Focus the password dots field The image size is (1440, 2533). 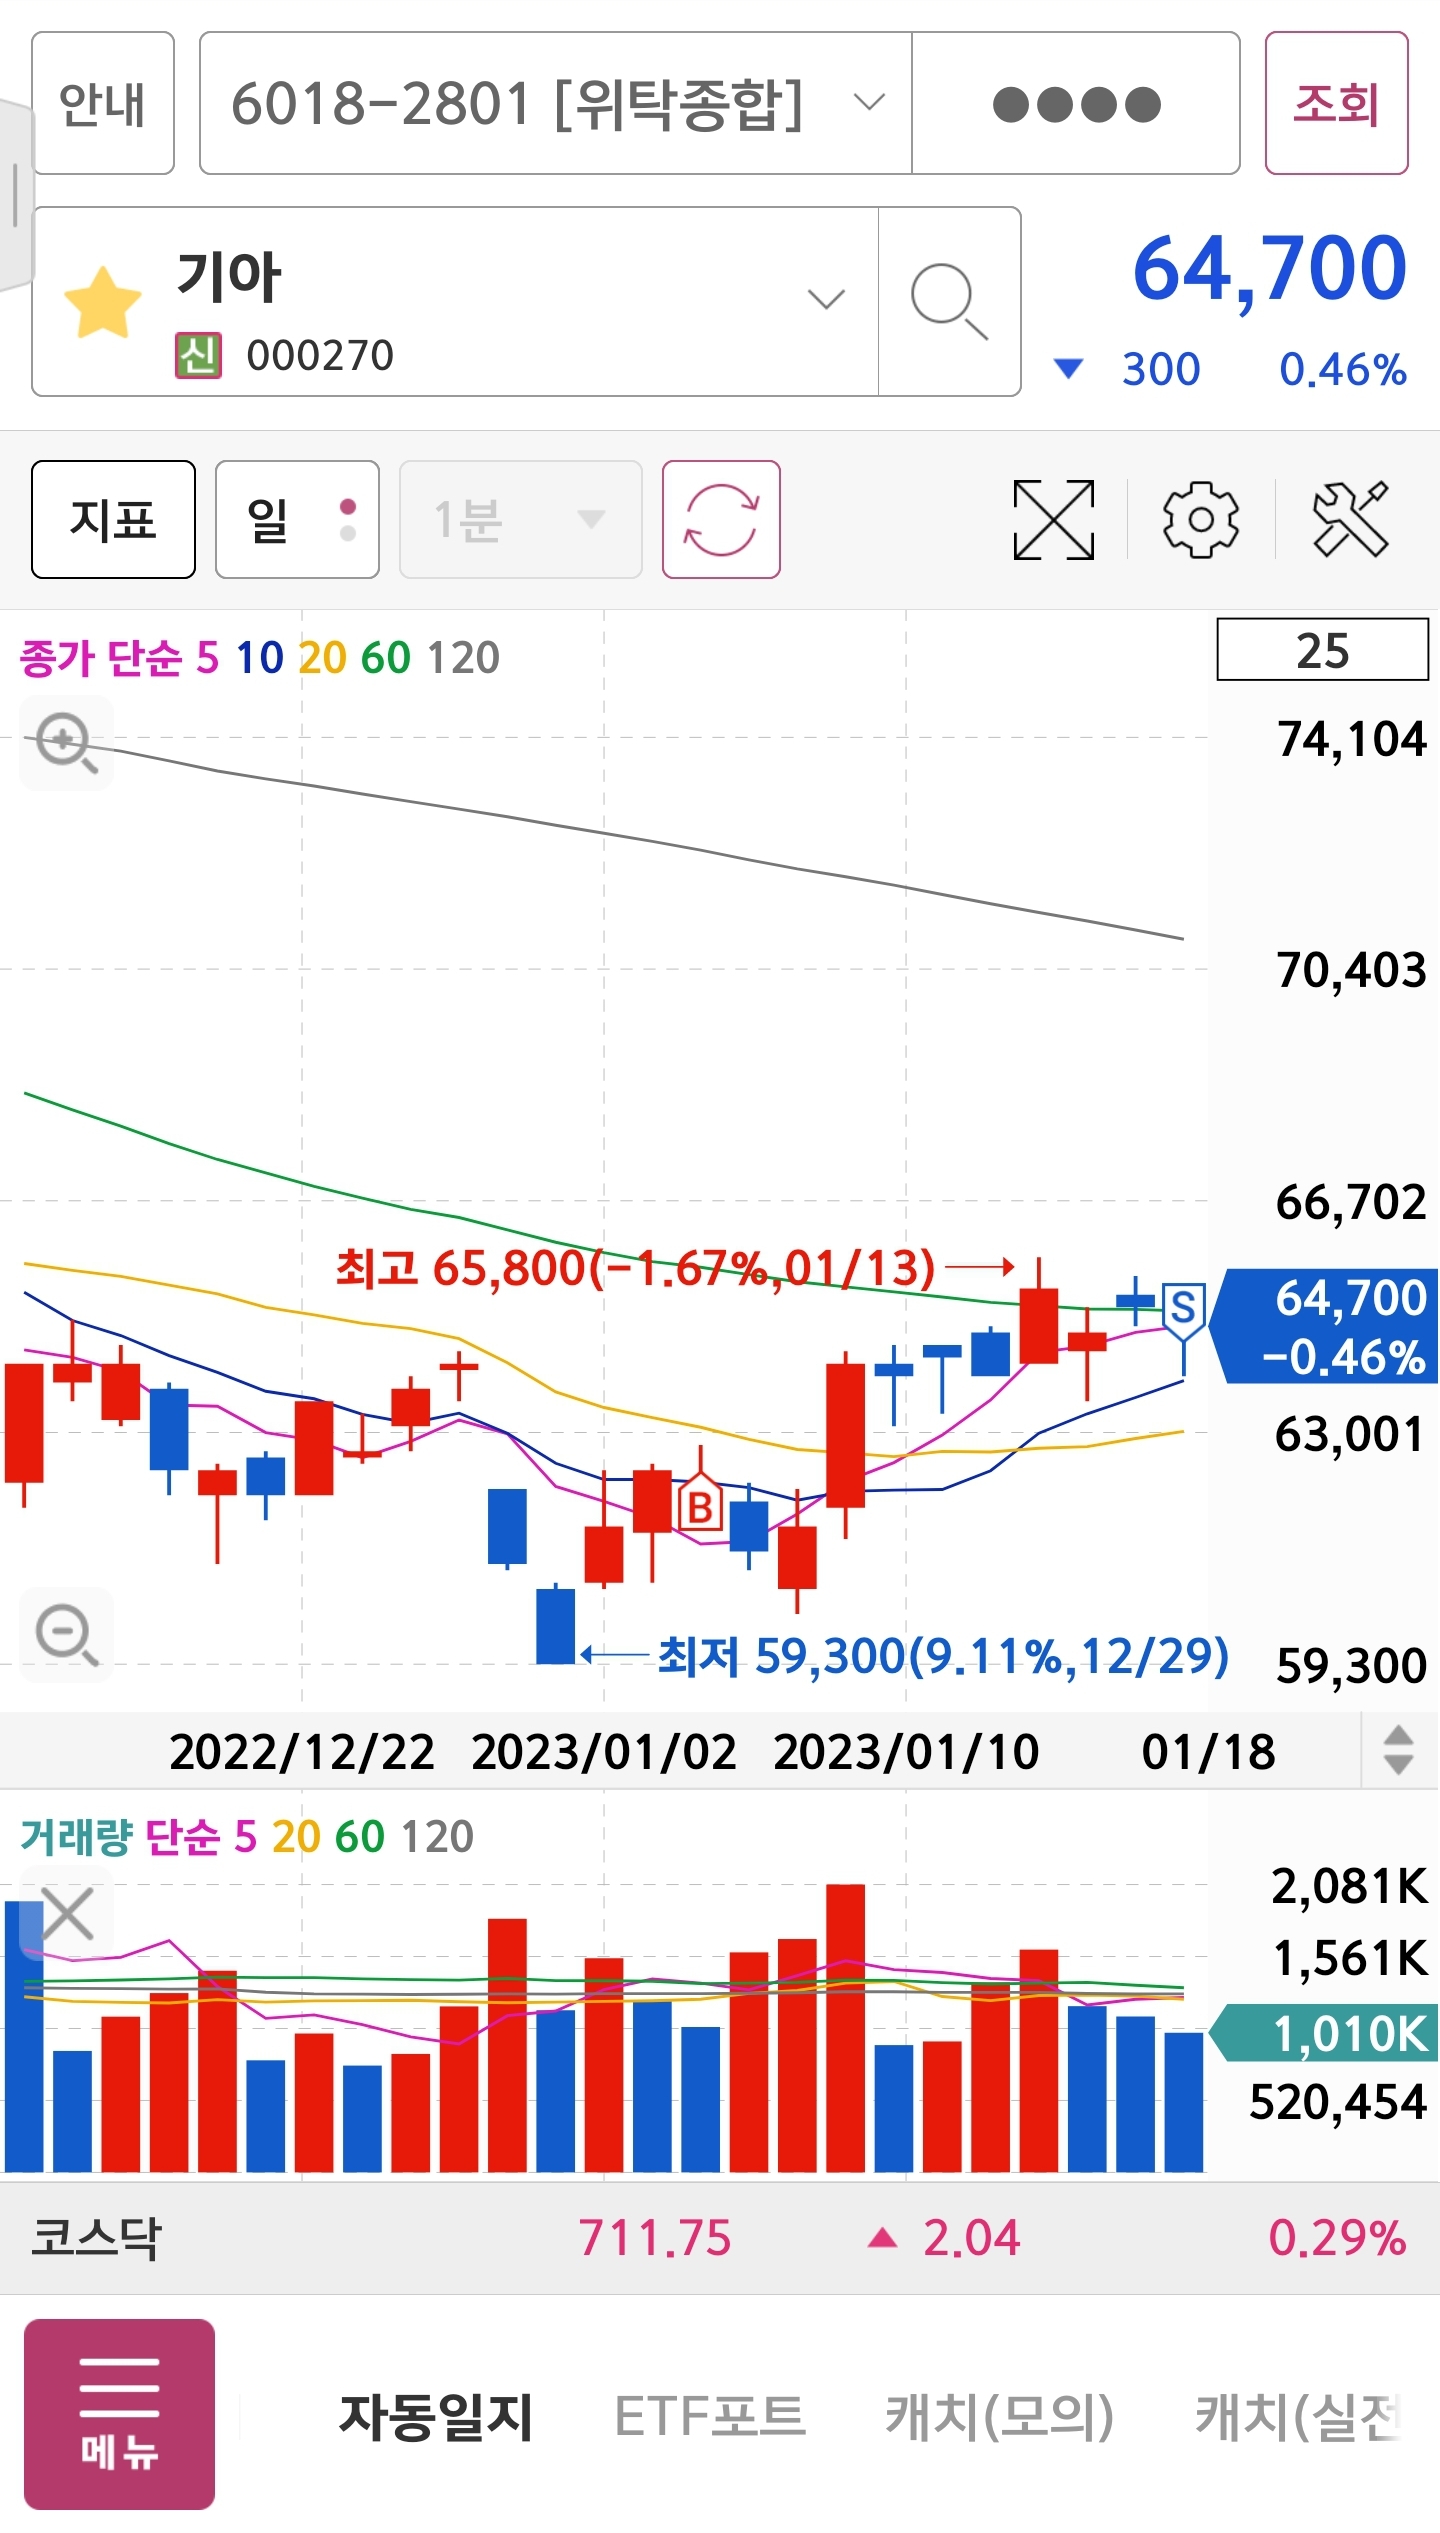coord(1076,103)
